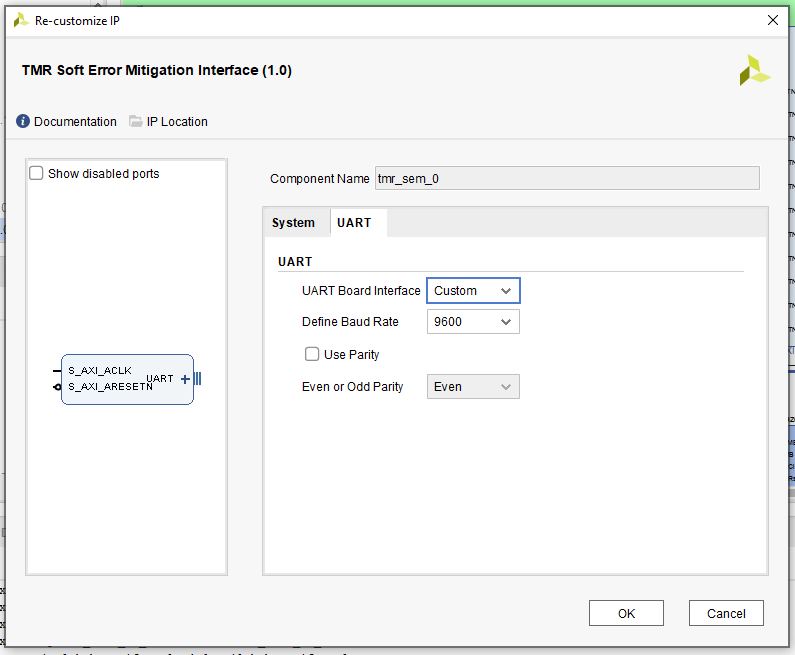This screenshot has width=795, height=655.
Task: Click the S_AXI_ARESETN port pin circle
Action: [x=57, y=387]
